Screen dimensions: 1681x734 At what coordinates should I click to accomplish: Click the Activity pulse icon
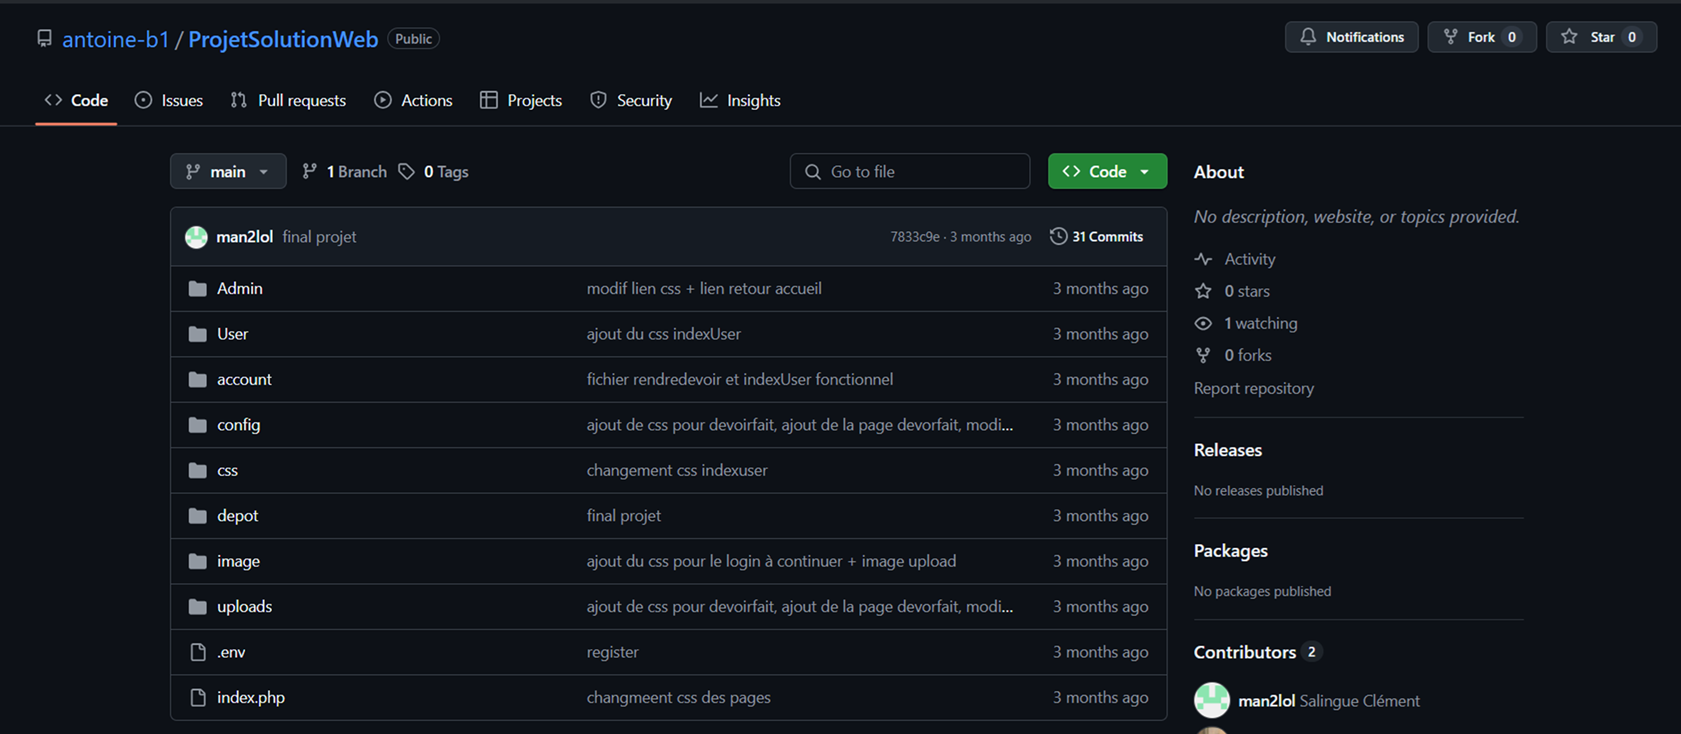[x=1203, y=259]
